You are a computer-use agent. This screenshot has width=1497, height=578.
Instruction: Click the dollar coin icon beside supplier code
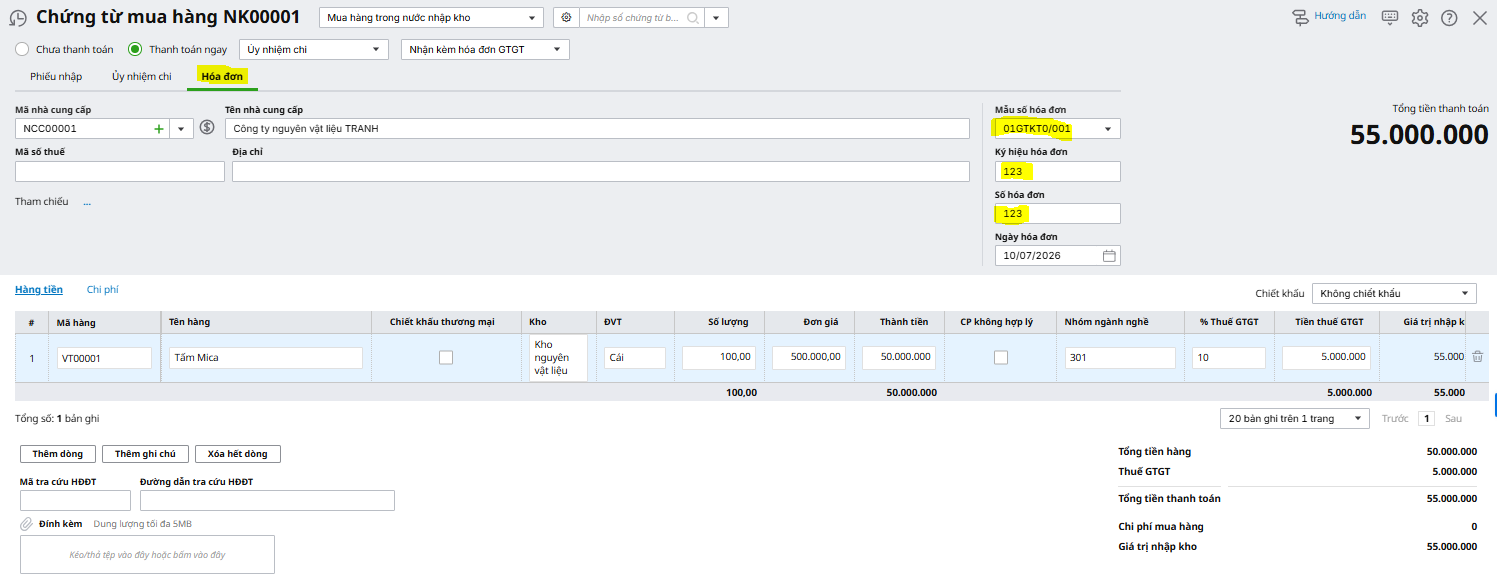tap(207, 127)
